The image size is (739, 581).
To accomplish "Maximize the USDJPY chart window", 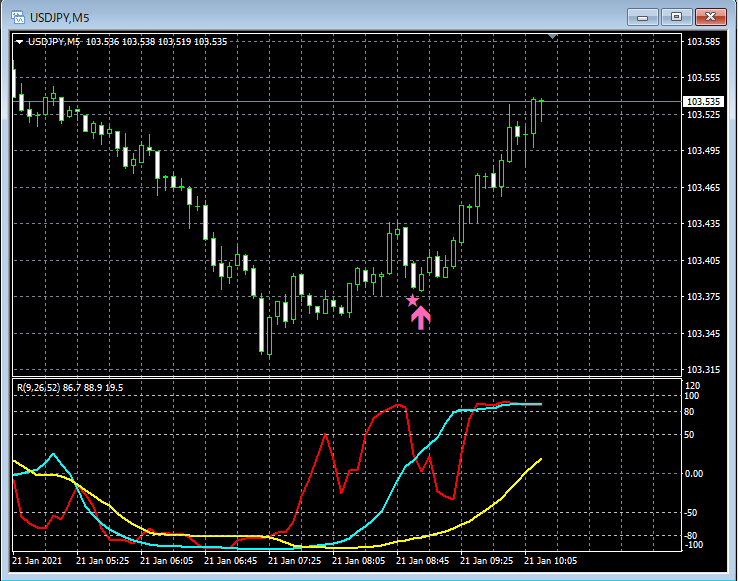I will [x=677, y=16].
